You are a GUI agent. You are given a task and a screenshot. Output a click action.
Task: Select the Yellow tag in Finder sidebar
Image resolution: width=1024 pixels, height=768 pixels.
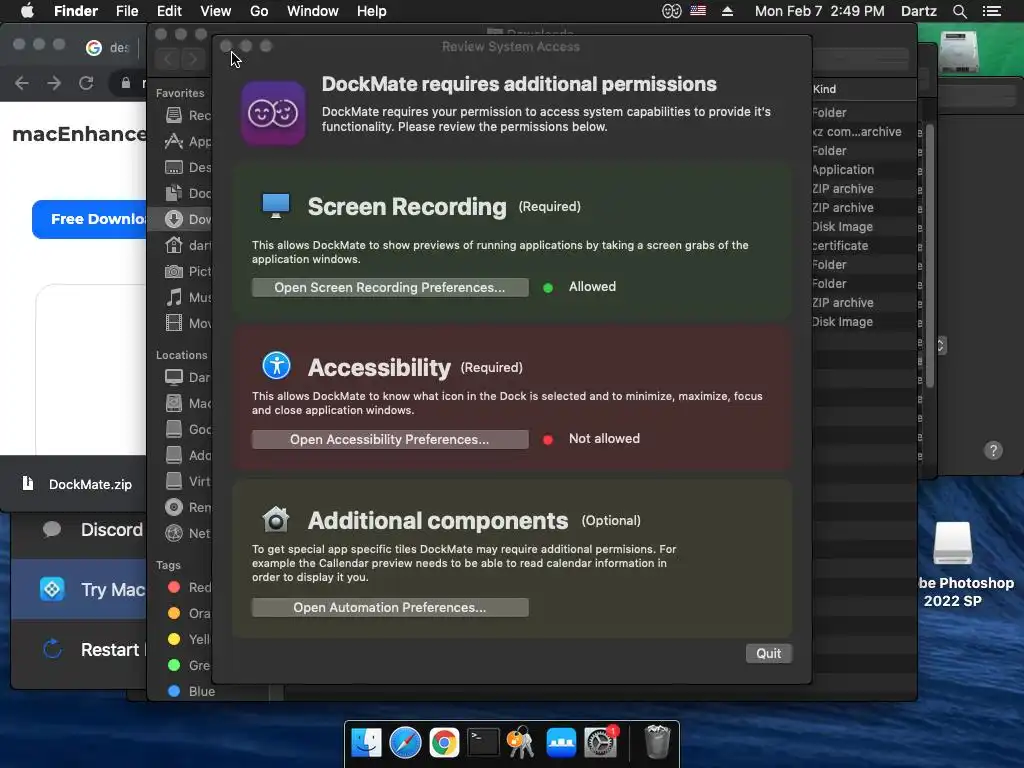pos(188,639)
